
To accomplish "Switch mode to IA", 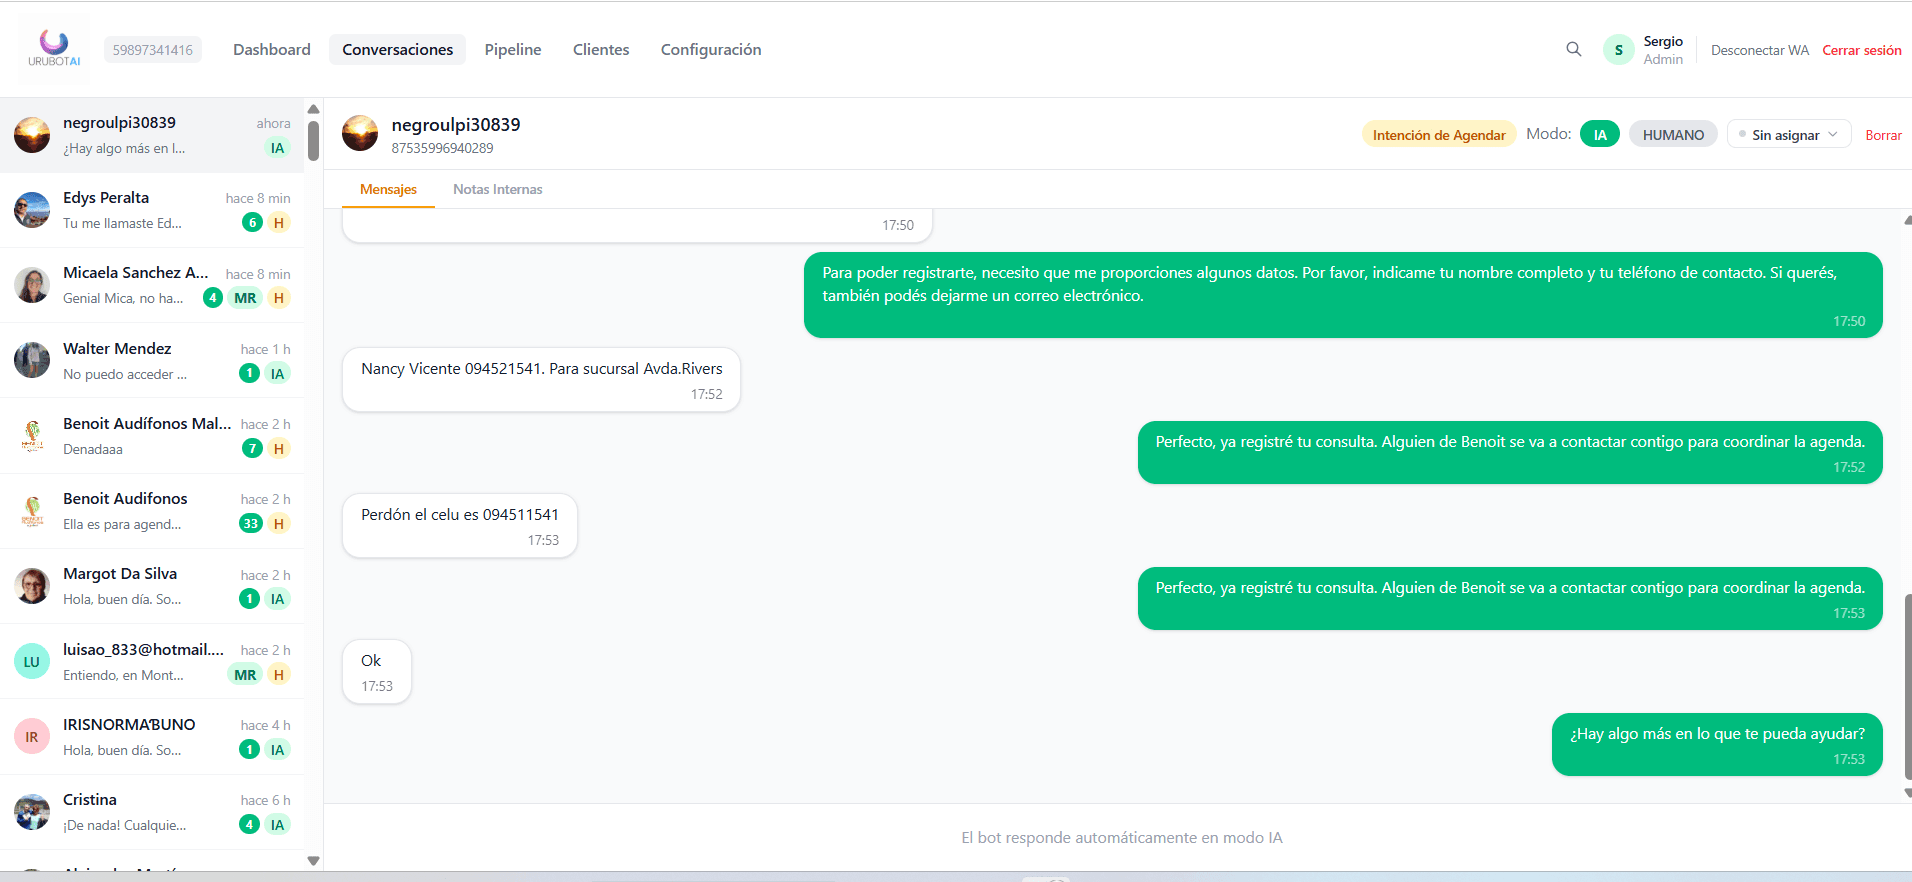I will [1600, 134].
